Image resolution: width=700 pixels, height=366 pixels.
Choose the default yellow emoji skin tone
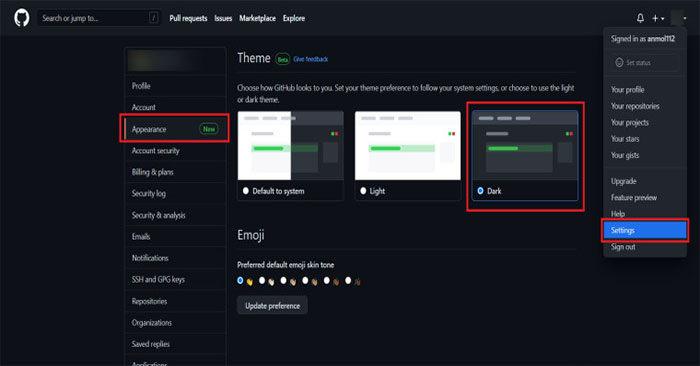point(240,280)
